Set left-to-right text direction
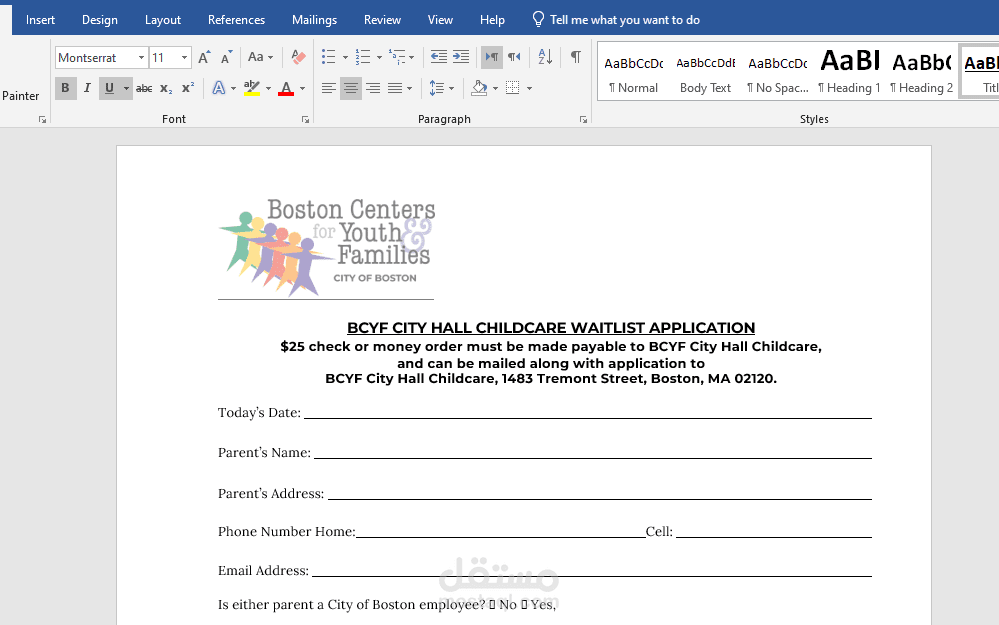This screenshot has height=625, width=999. (492, 57)
